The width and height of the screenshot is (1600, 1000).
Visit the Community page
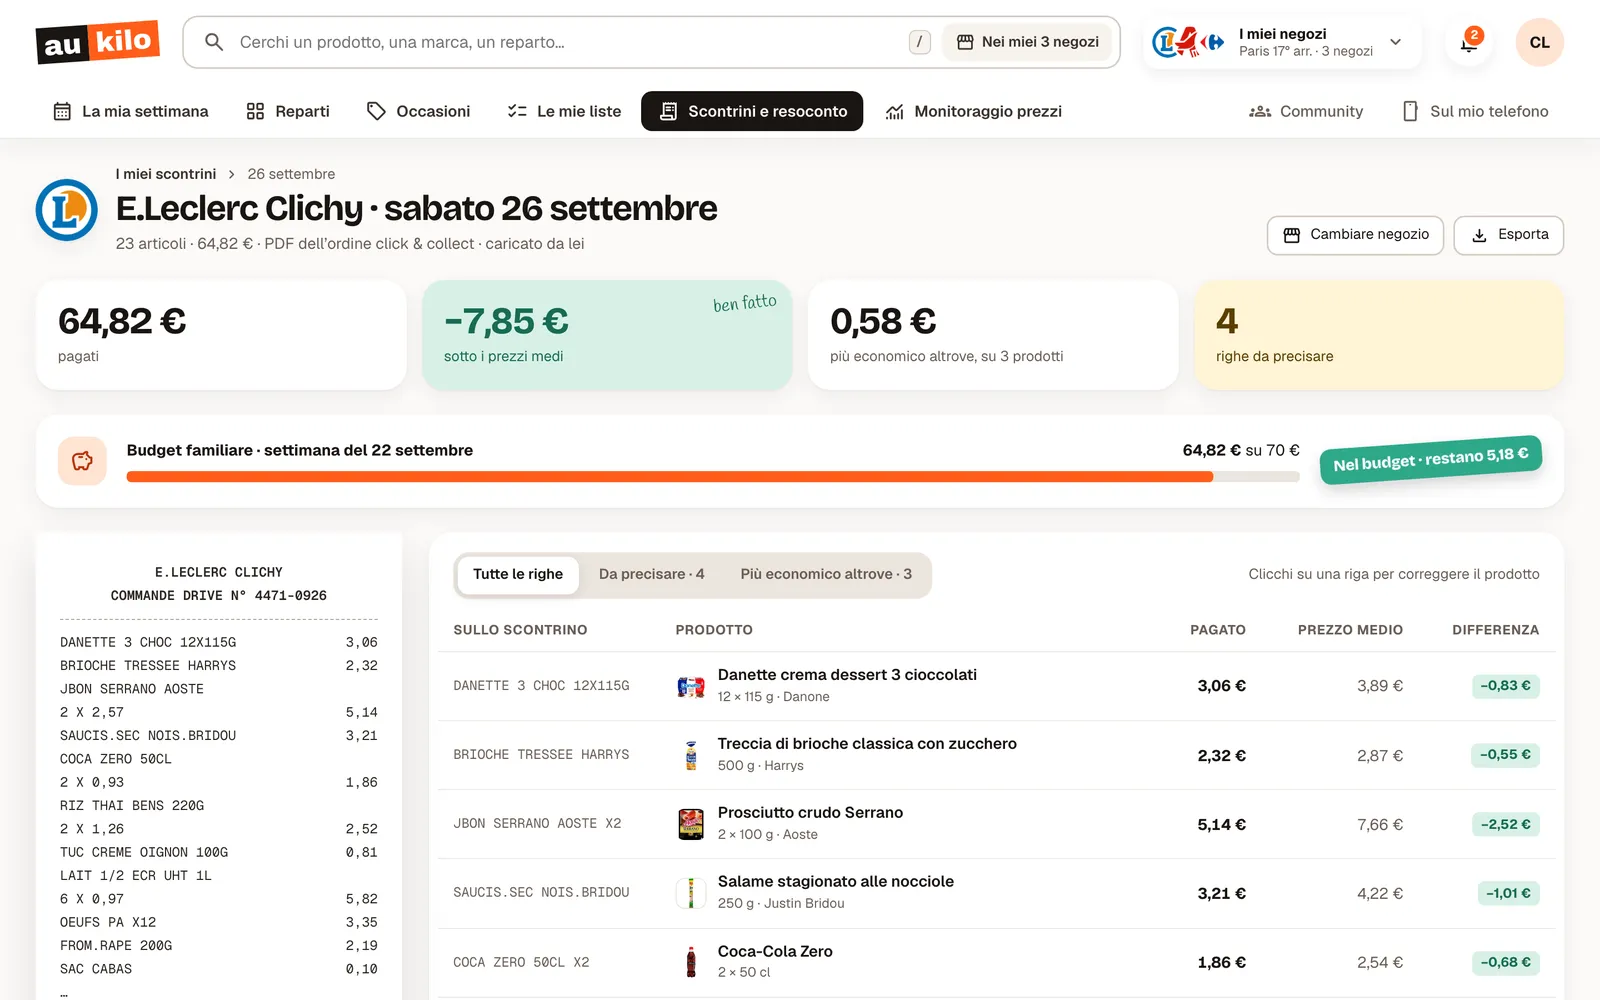(x=1306, y=111)
